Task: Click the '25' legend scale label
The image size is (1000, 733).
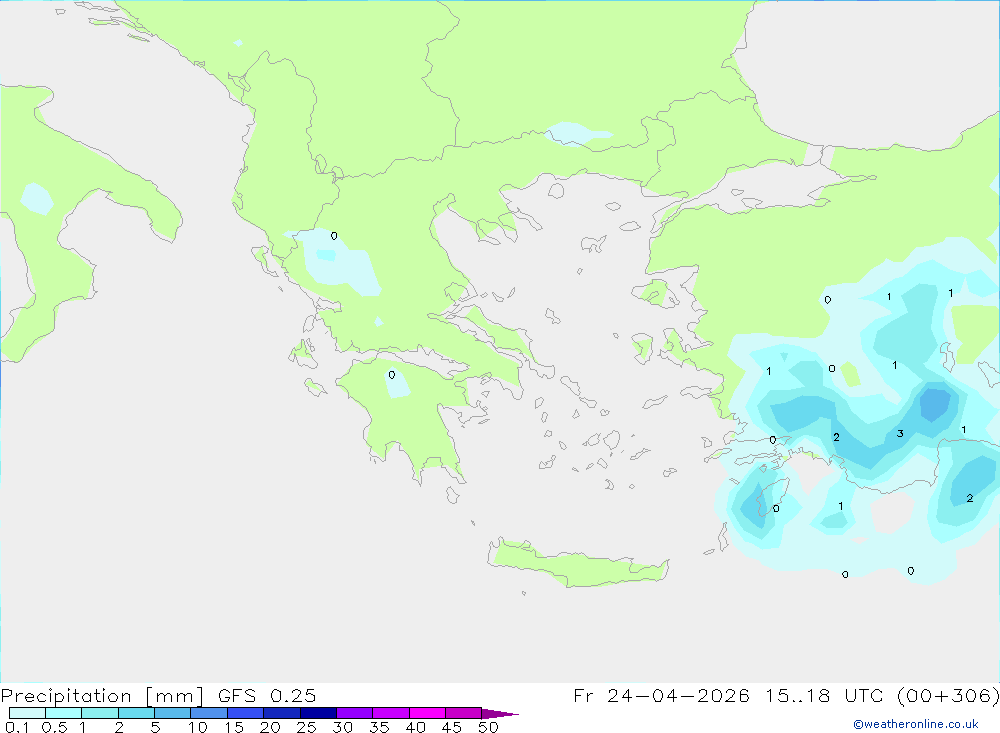Action: click(306, 727)
